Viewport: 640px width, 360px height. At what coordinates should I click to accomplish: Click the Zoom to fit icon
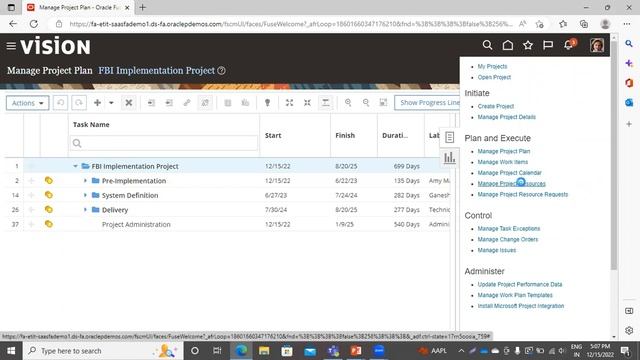tap(383, 103)
